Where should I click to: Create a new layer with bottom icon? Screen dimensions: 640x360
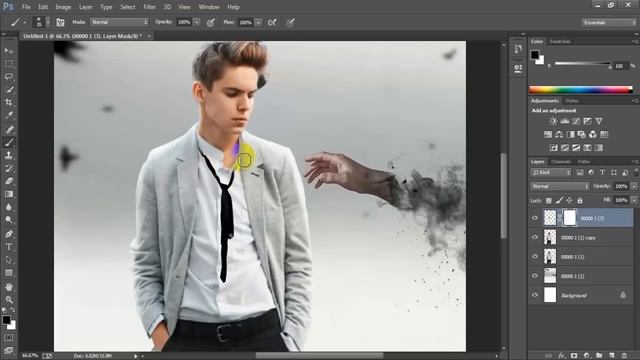coord(611,356)
